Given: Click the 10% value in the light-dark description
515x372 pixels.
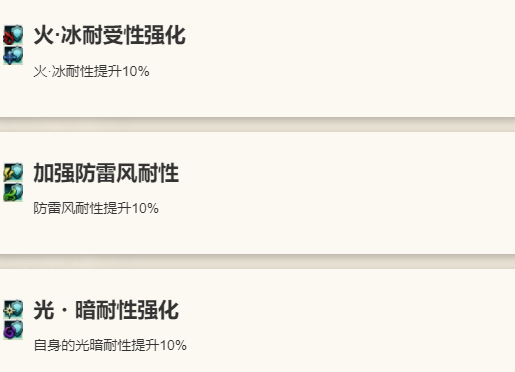Looking at the screenshot, I should [173, 345].
